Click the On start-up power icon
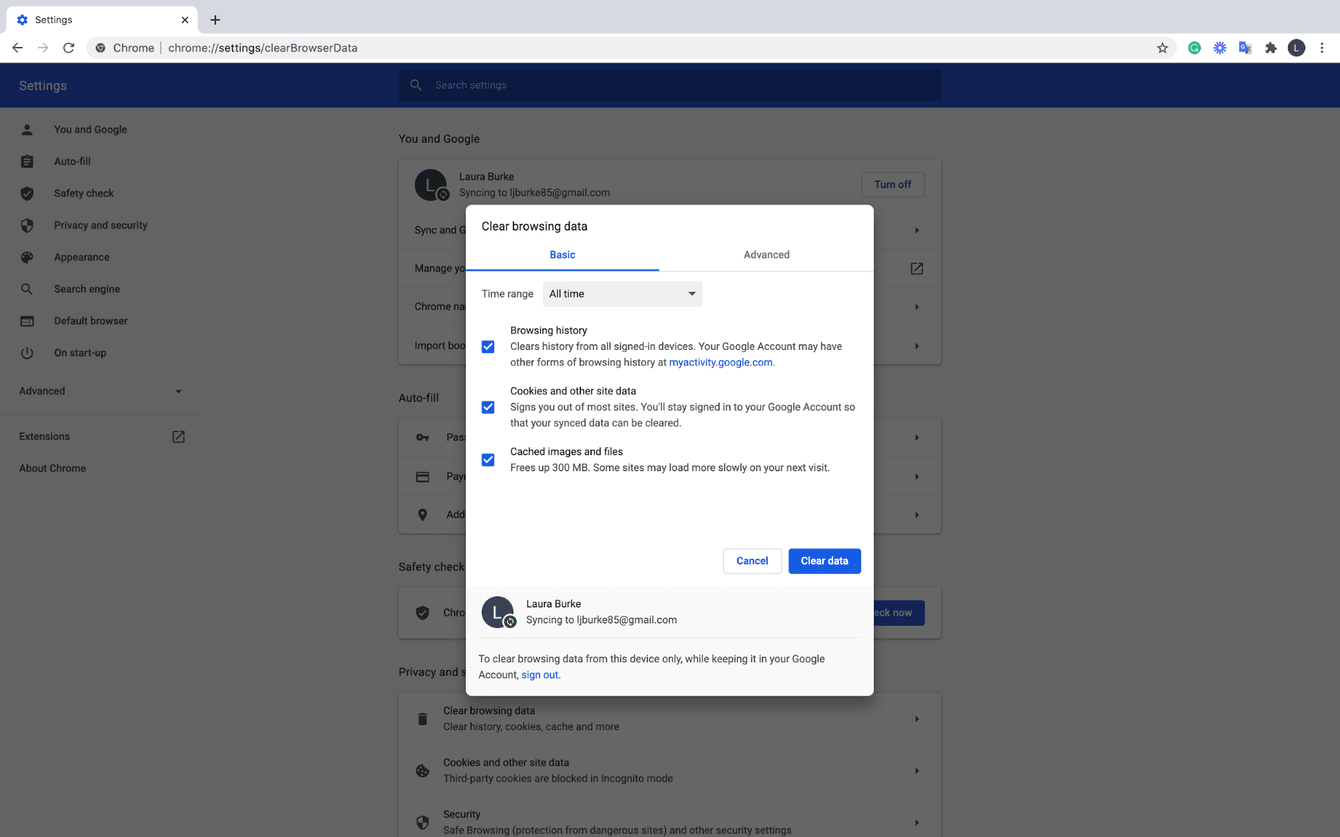 coord(27,352)
